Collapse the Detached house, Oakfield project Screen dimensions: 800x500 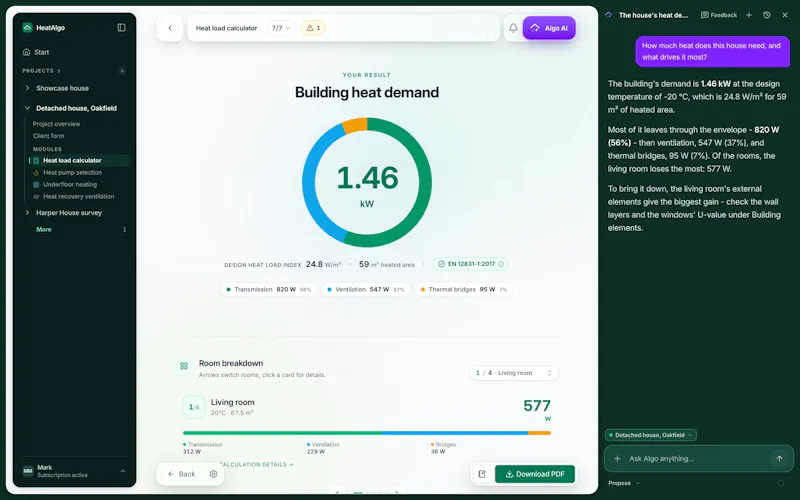(x=27, y=108)
